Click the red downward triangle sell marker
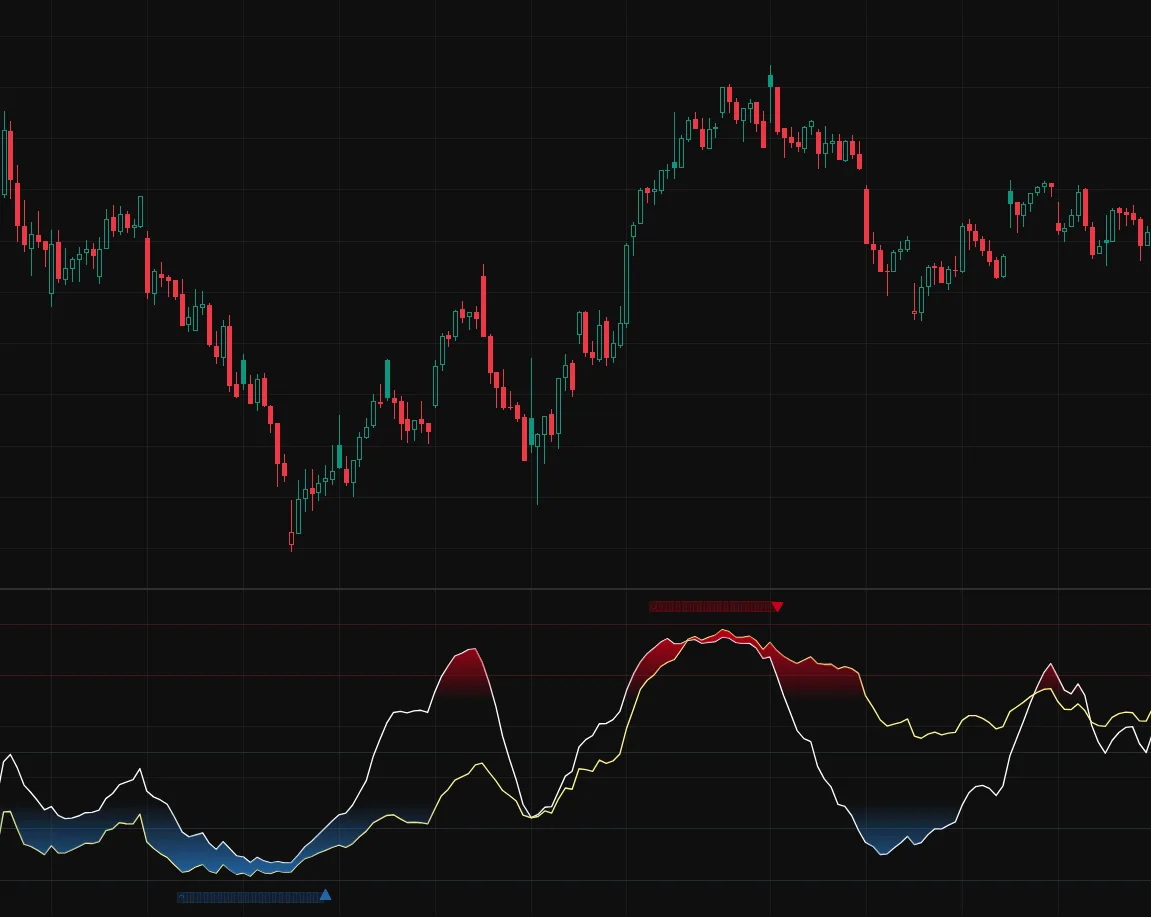 click(777, 606)
